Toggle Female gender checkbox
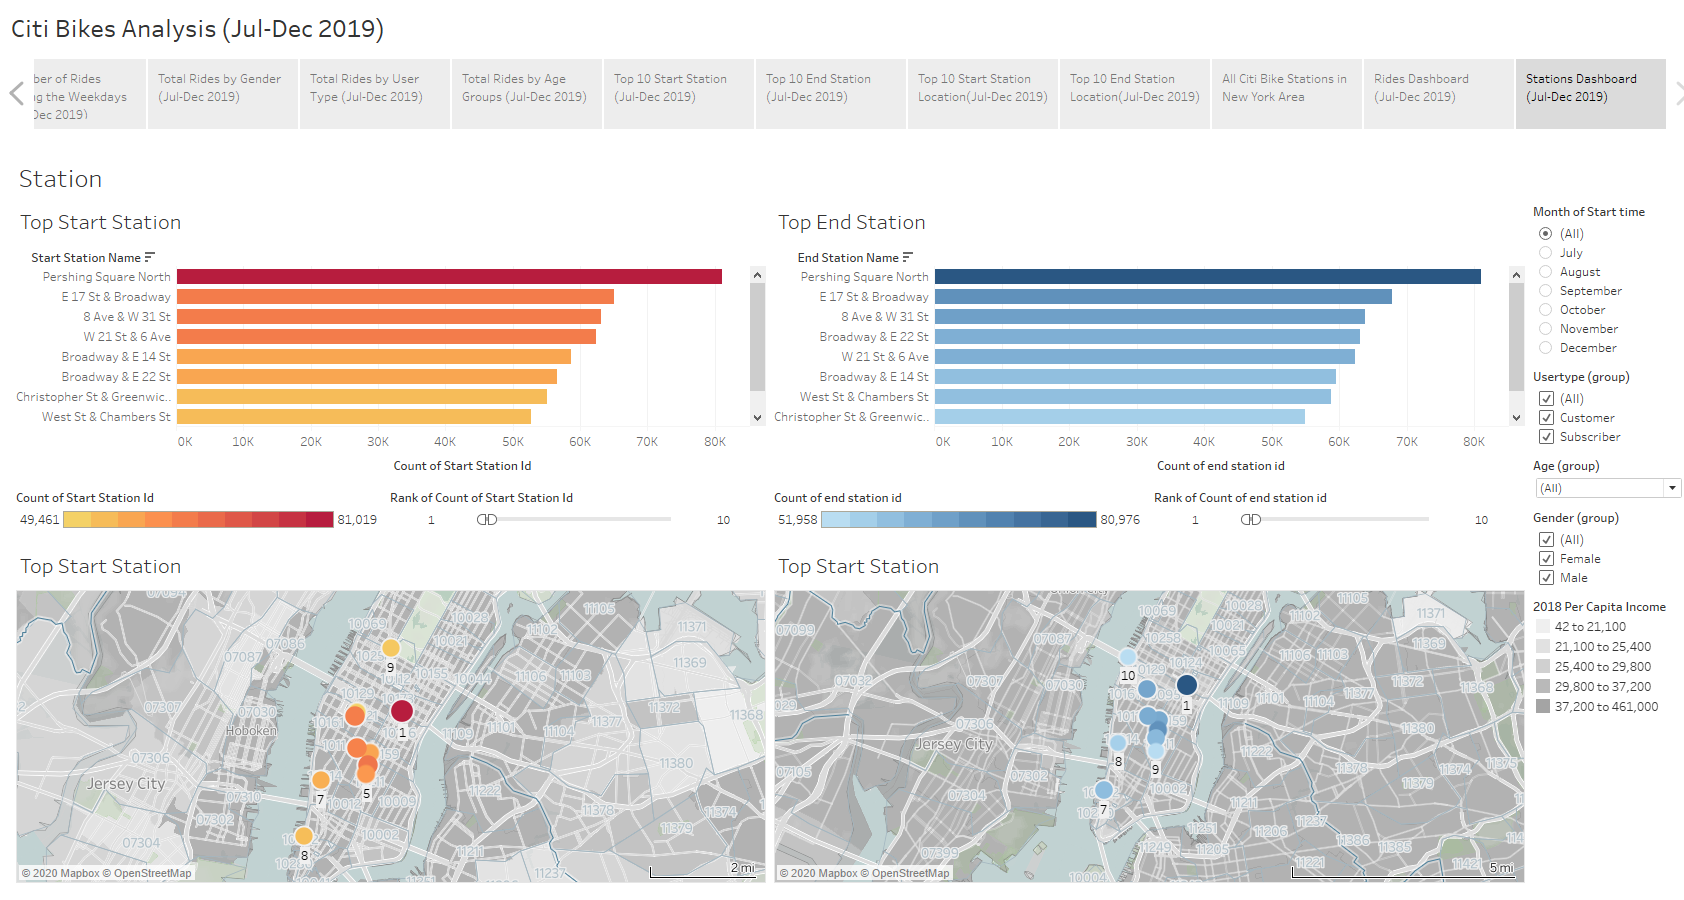This screenshot has height=900, width=1684. click(x=1546, y=559)
